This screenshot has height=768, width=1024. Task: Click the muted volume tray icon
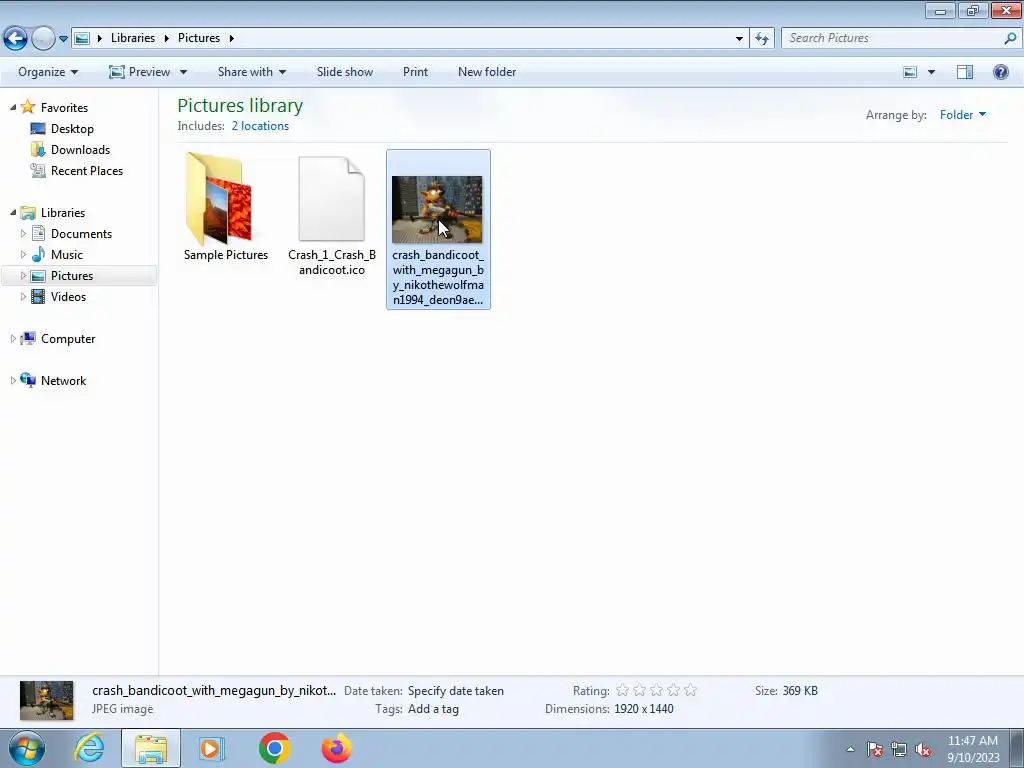click(x=923, y=749)
